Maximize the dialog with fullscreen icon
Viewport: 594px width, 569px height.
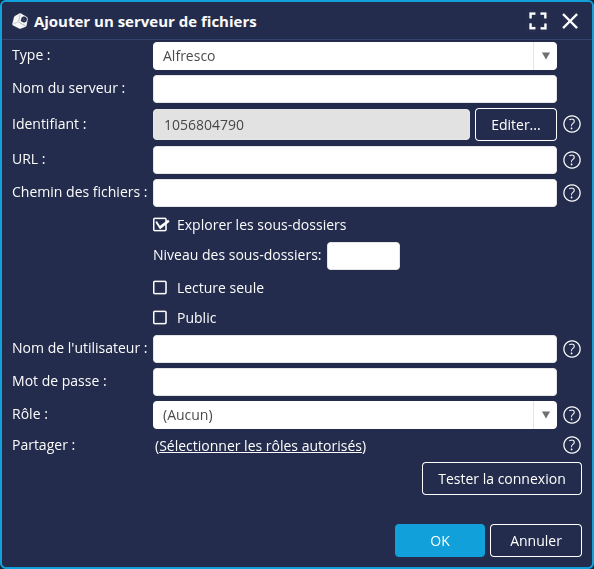coord(538,21)
